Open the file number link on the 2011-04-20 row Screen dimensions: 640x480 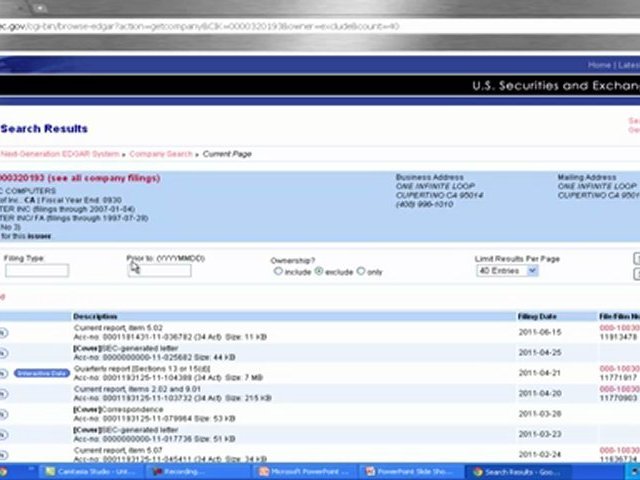coord(620,389)
